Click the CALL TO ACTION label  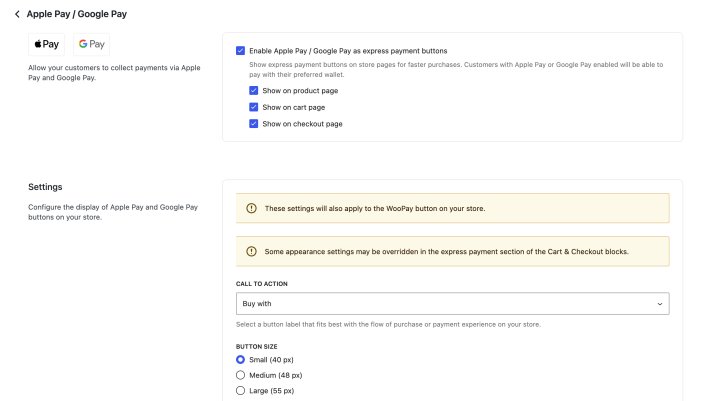click(262, 284)
